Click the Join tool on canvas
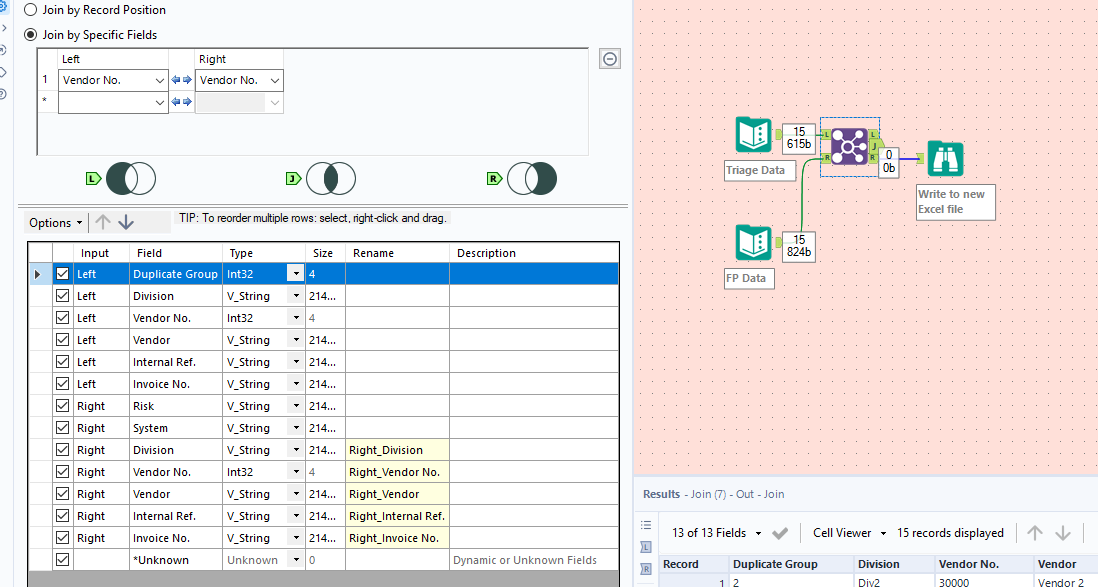Screen dimensions: 1098x587 point(849,148)
